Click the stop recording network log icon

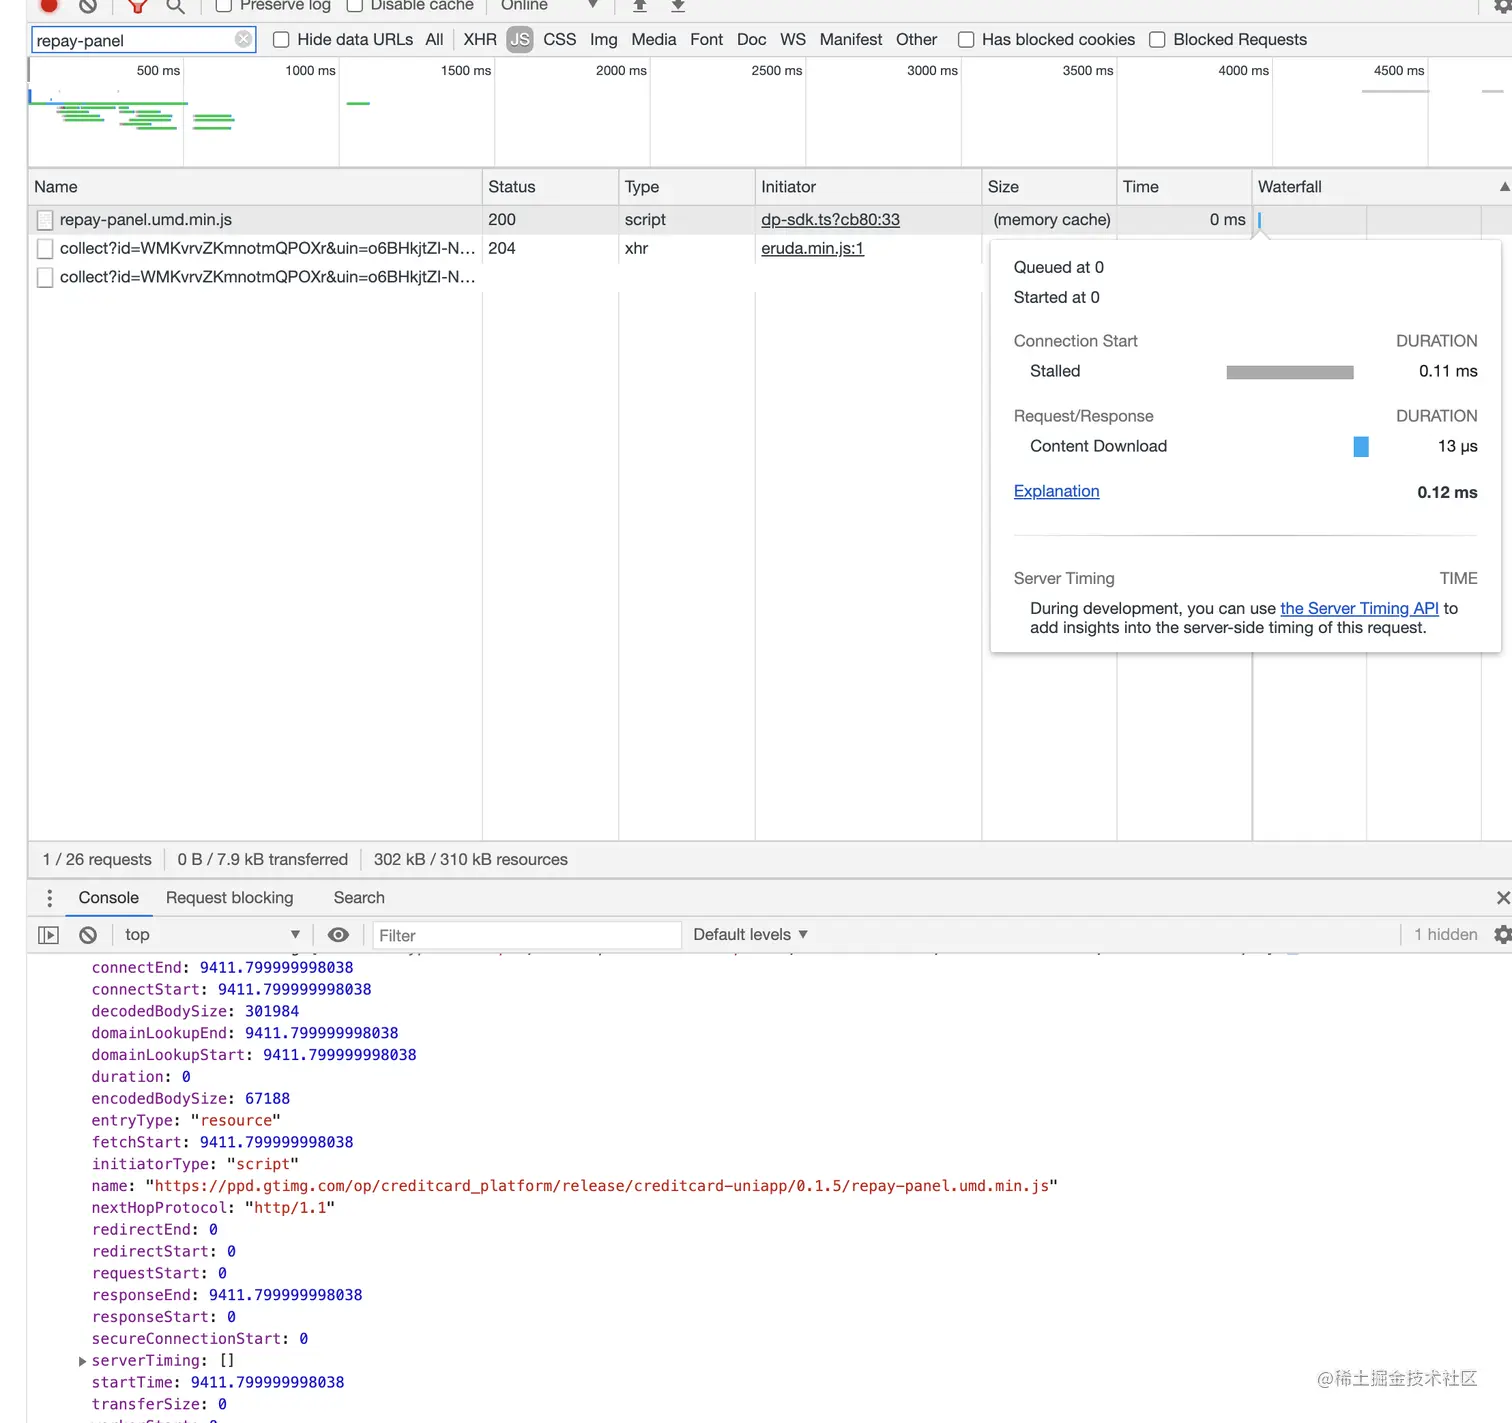49,5
